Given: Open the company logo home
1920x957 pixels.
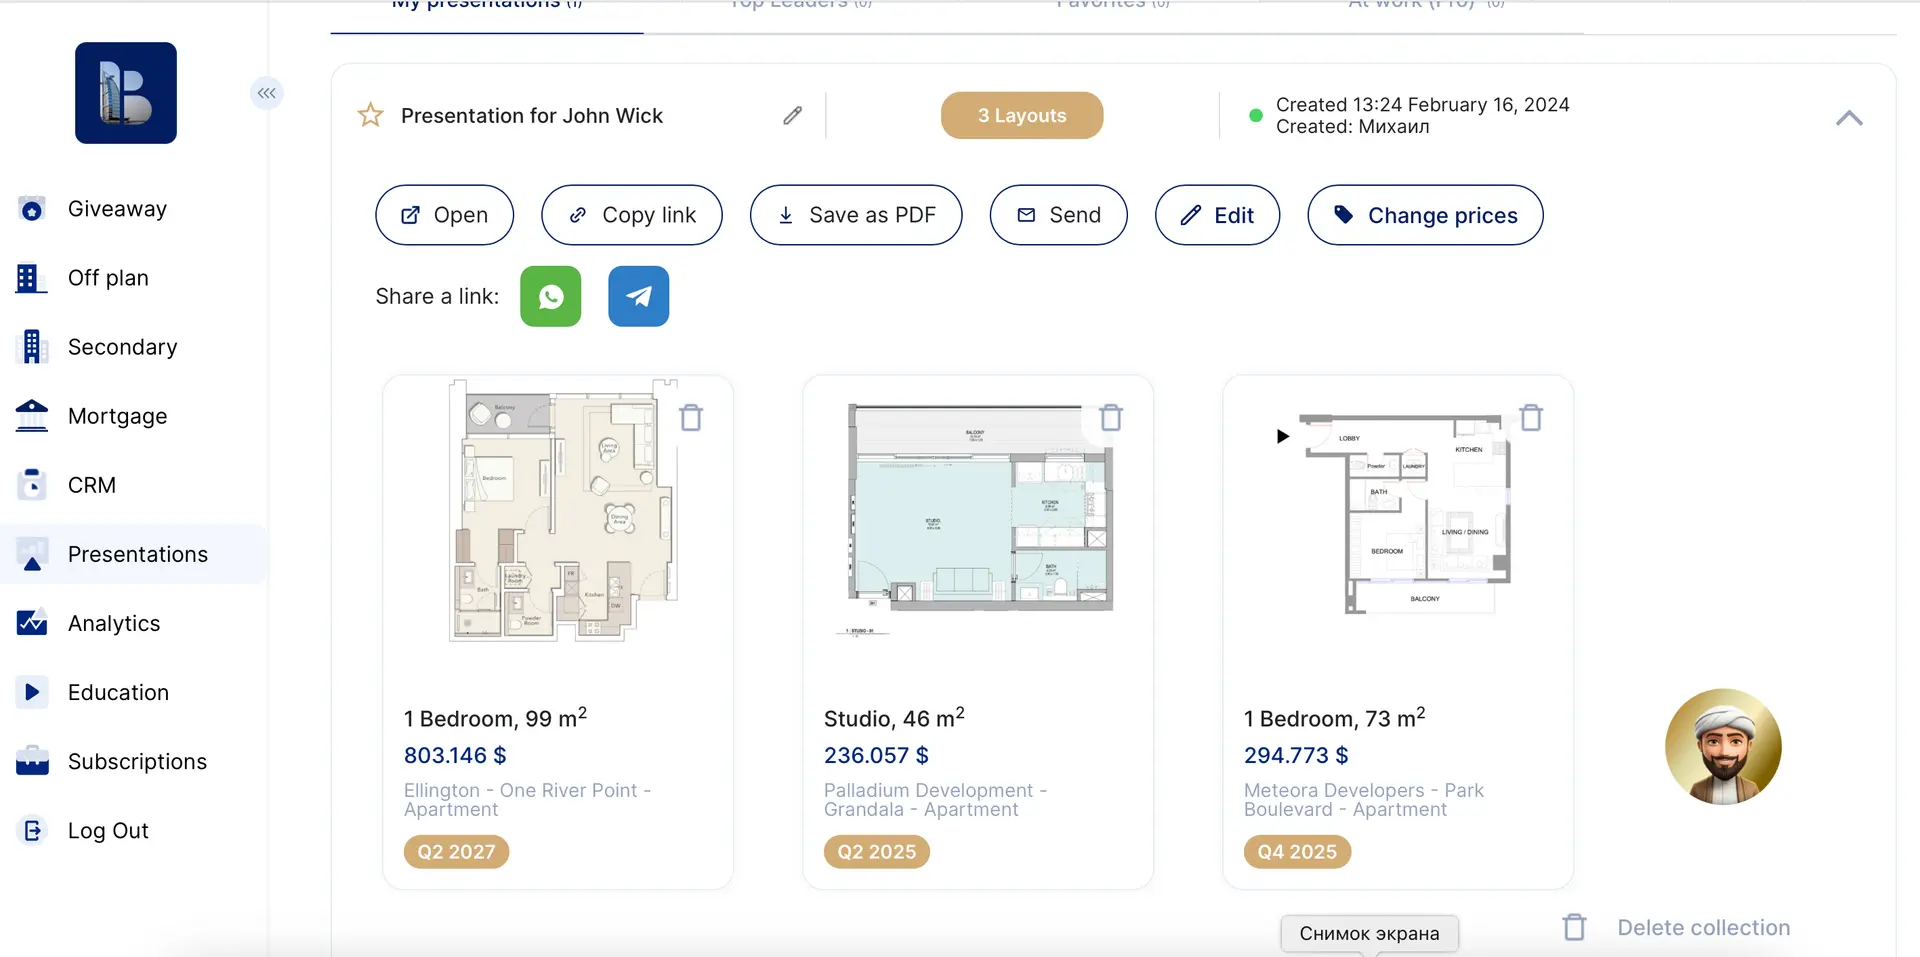Looking at the screenshot, I should [126, 93].
